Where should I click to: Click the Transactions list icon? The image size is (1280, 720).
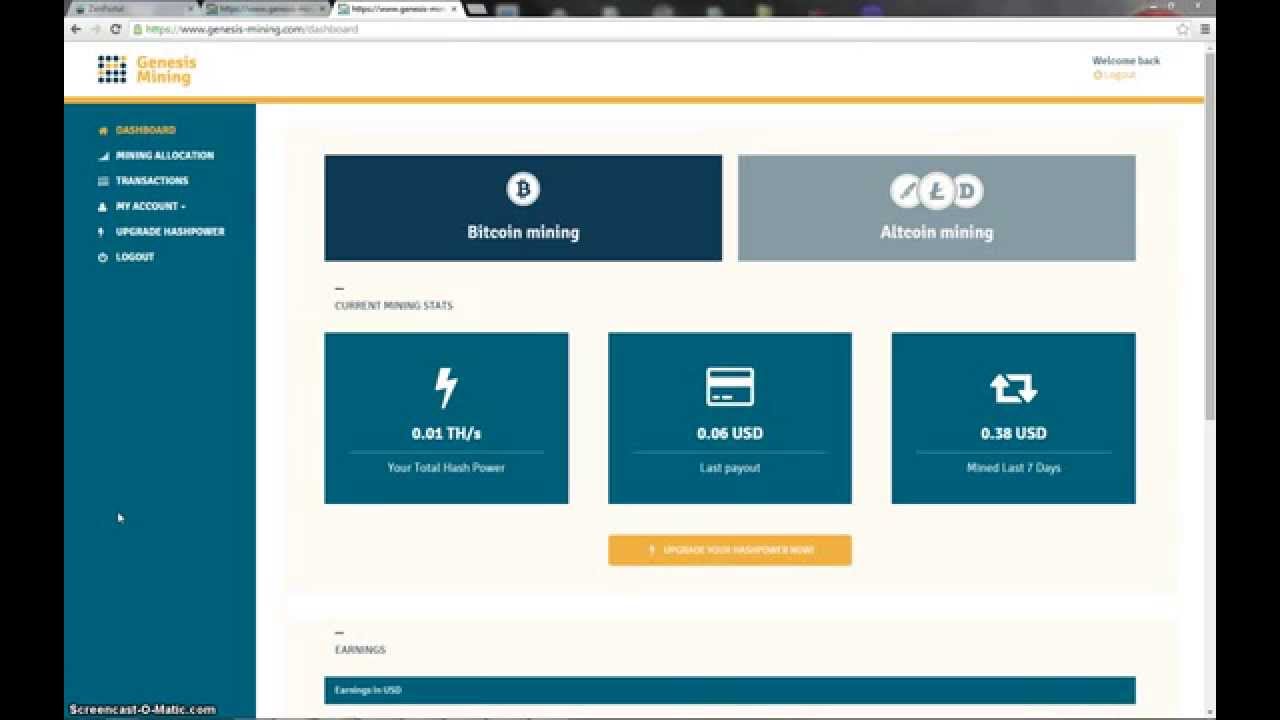102,181
